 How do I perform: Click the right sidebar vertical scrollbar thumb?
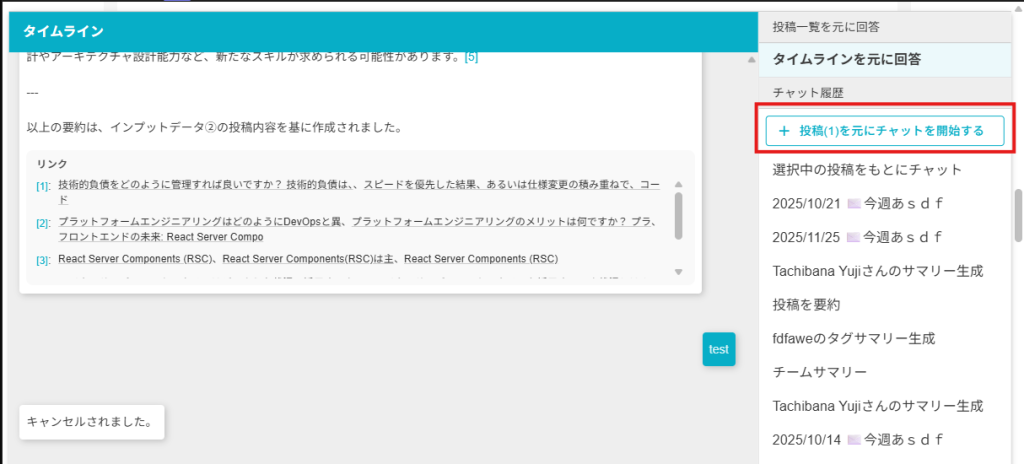1018,215
